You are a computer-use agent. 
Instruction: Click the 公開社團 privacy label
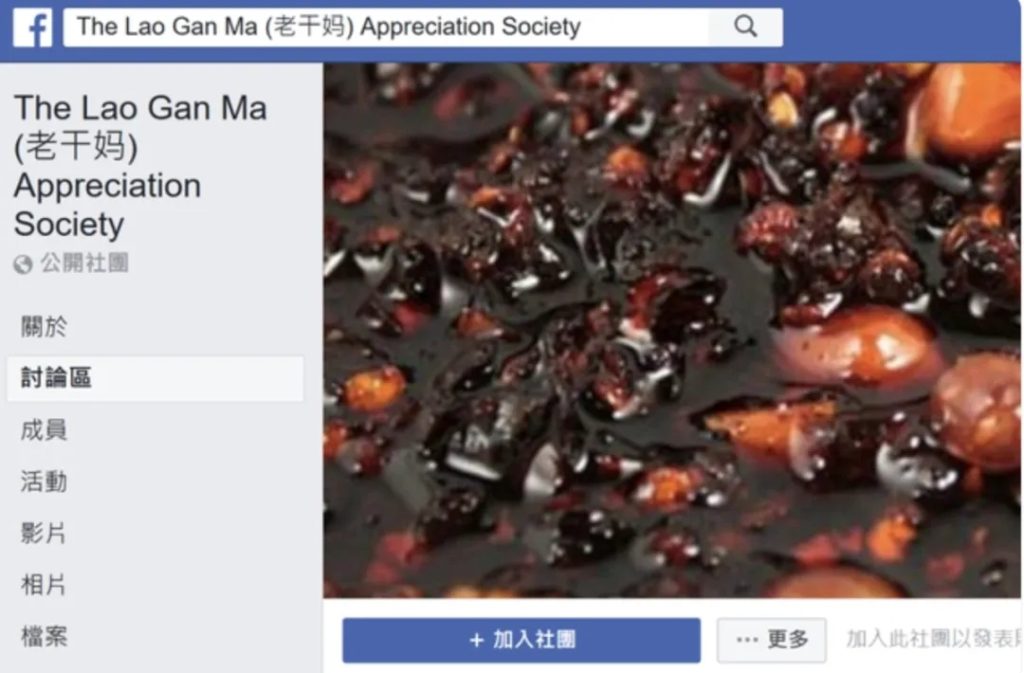click(x=84, y=264)
